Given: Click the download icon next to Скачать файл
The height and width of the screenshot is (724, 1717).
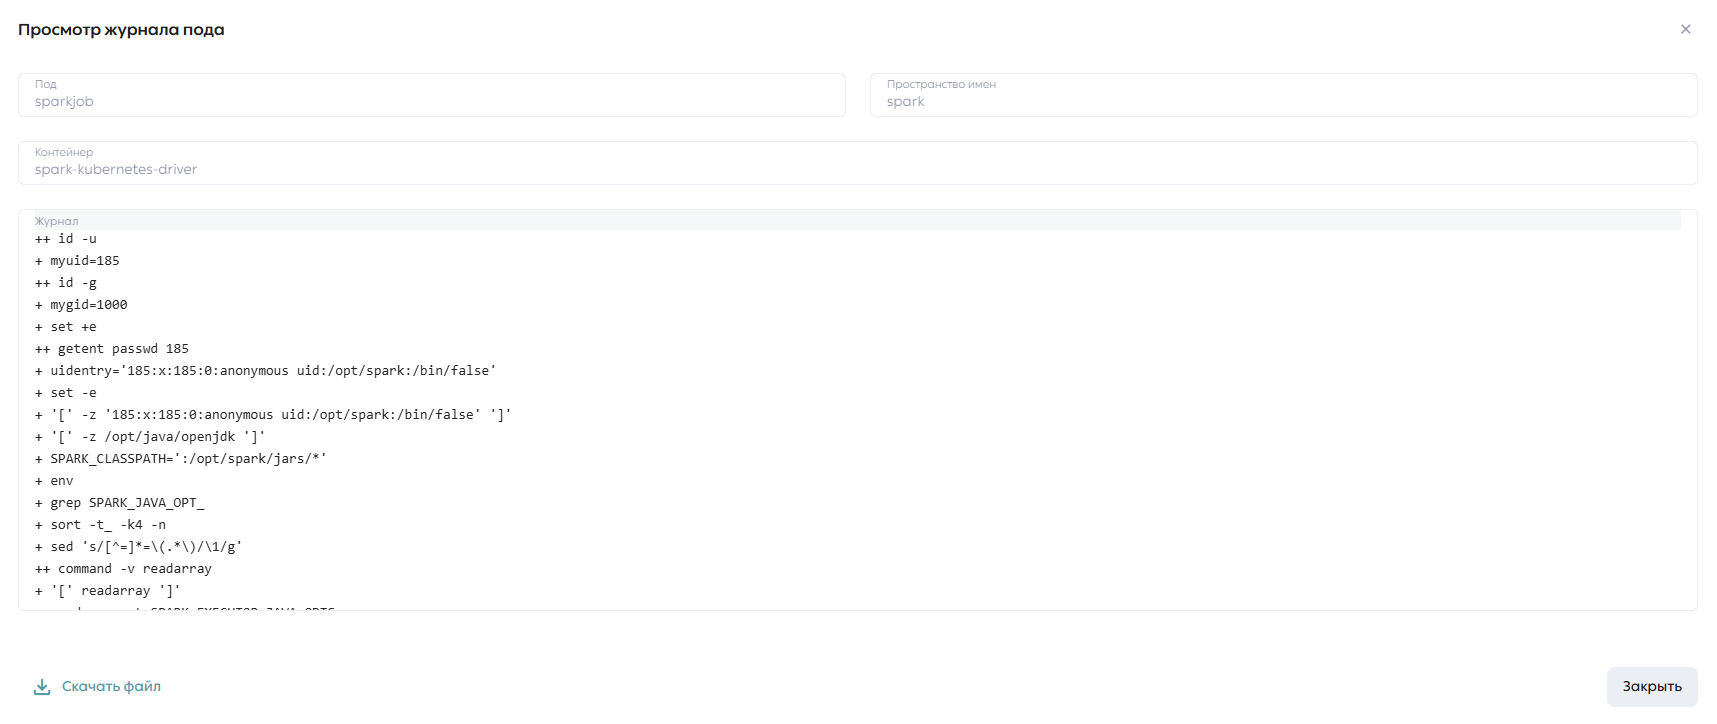Looking at the screenshot, I should pos(42,687).
